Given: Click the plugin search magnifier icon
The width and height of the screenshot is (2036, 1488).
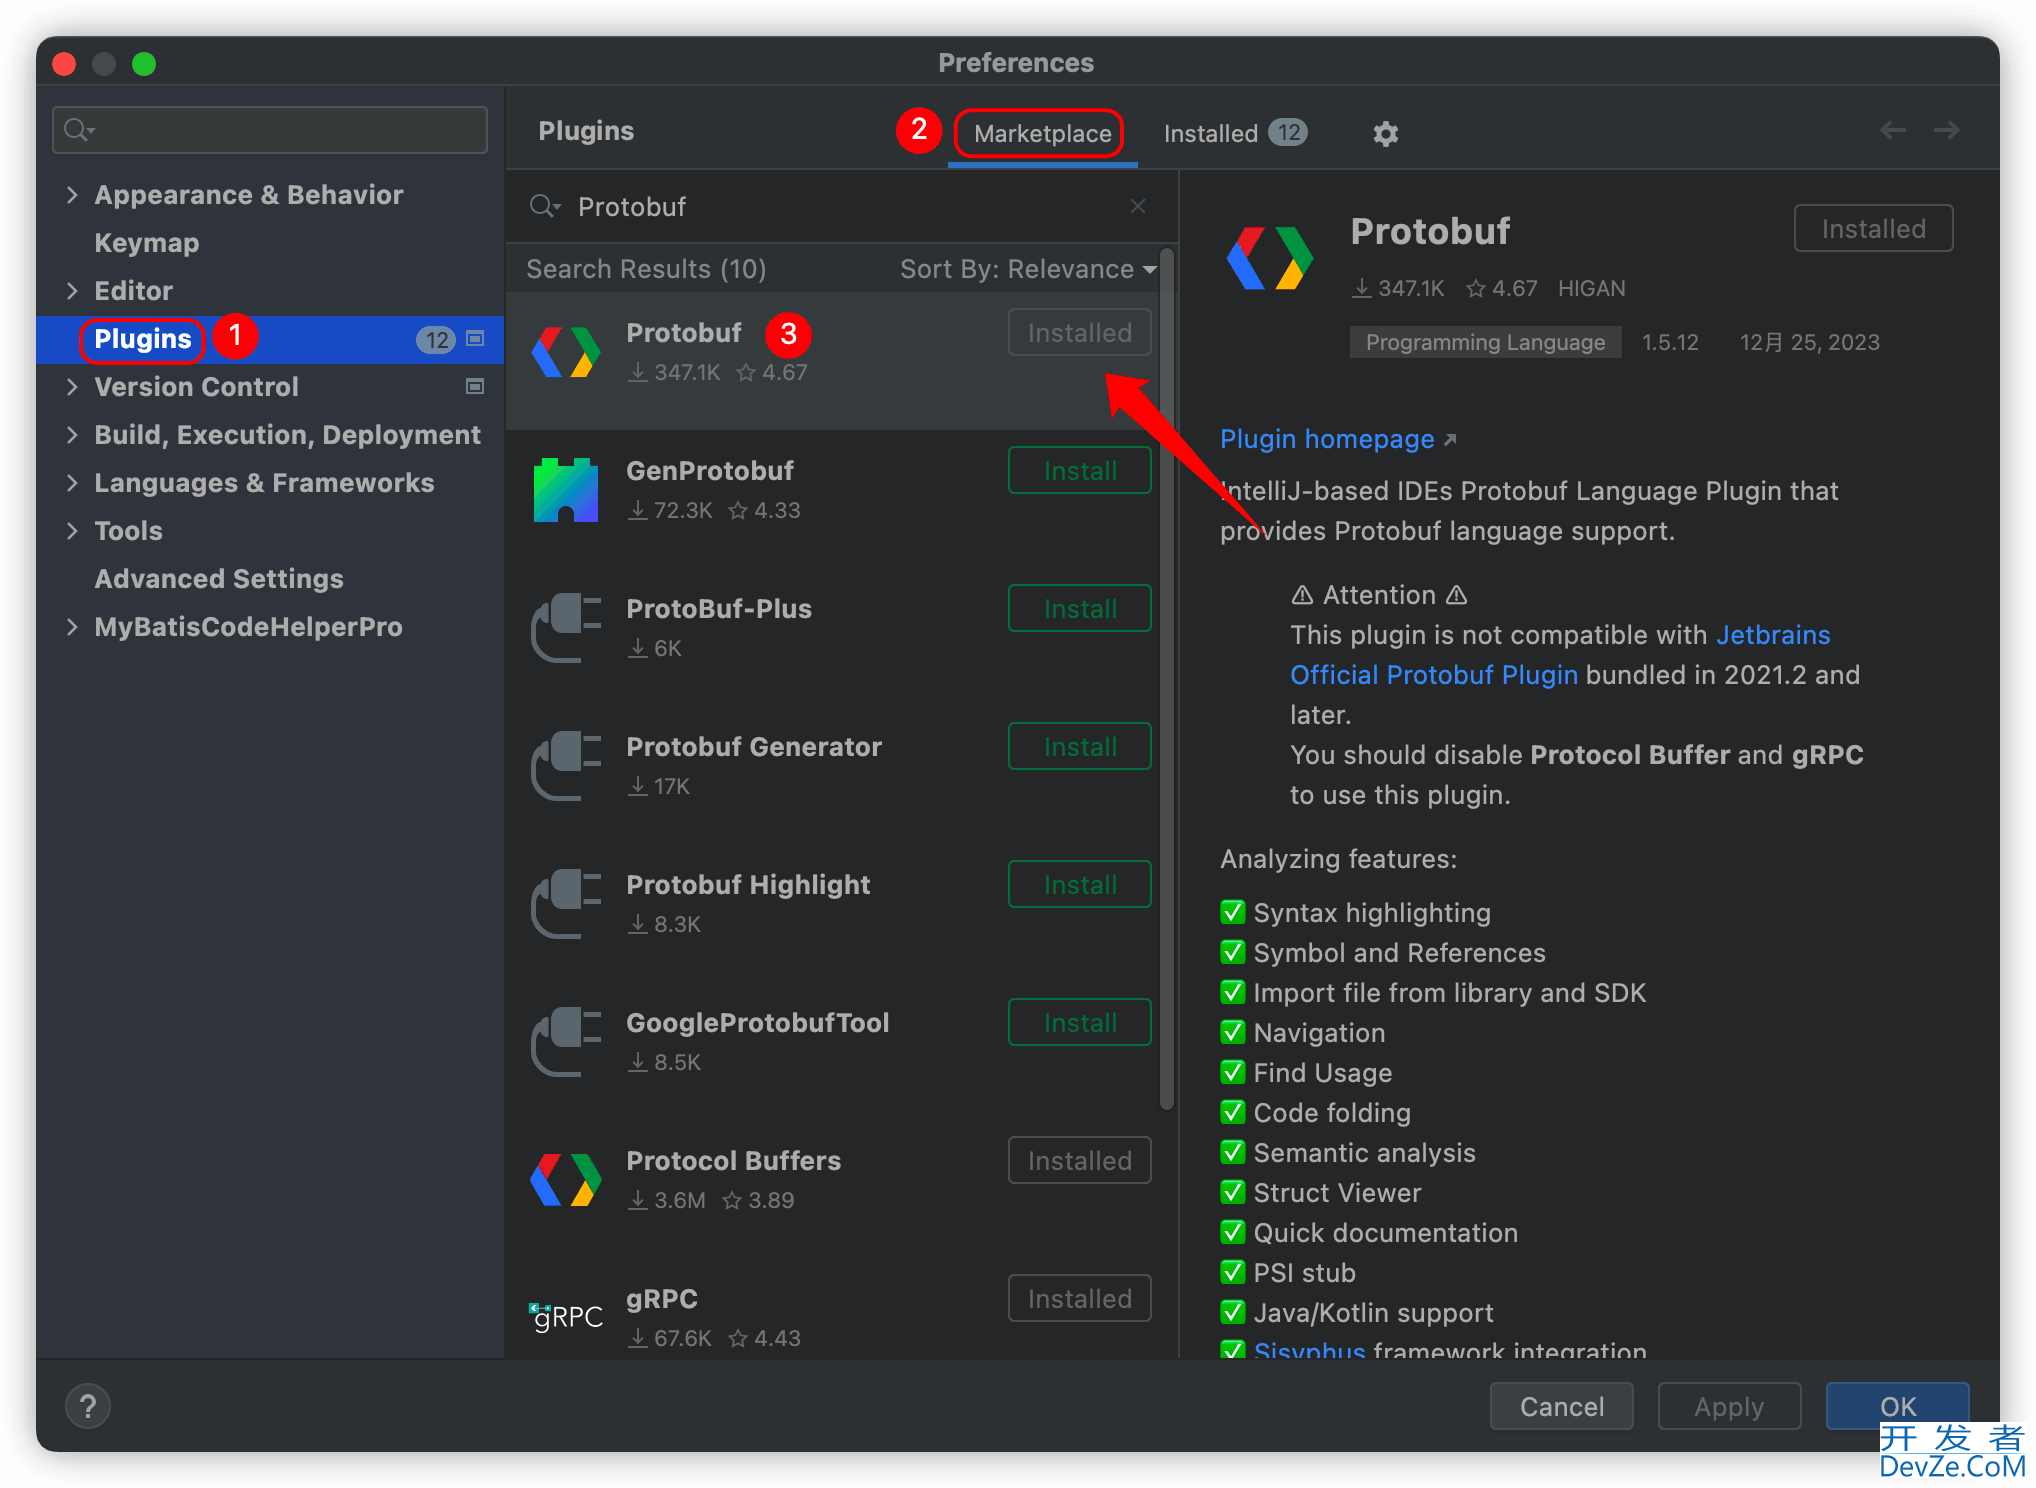Looking at the screenshot, I should (x=545, y=206).
